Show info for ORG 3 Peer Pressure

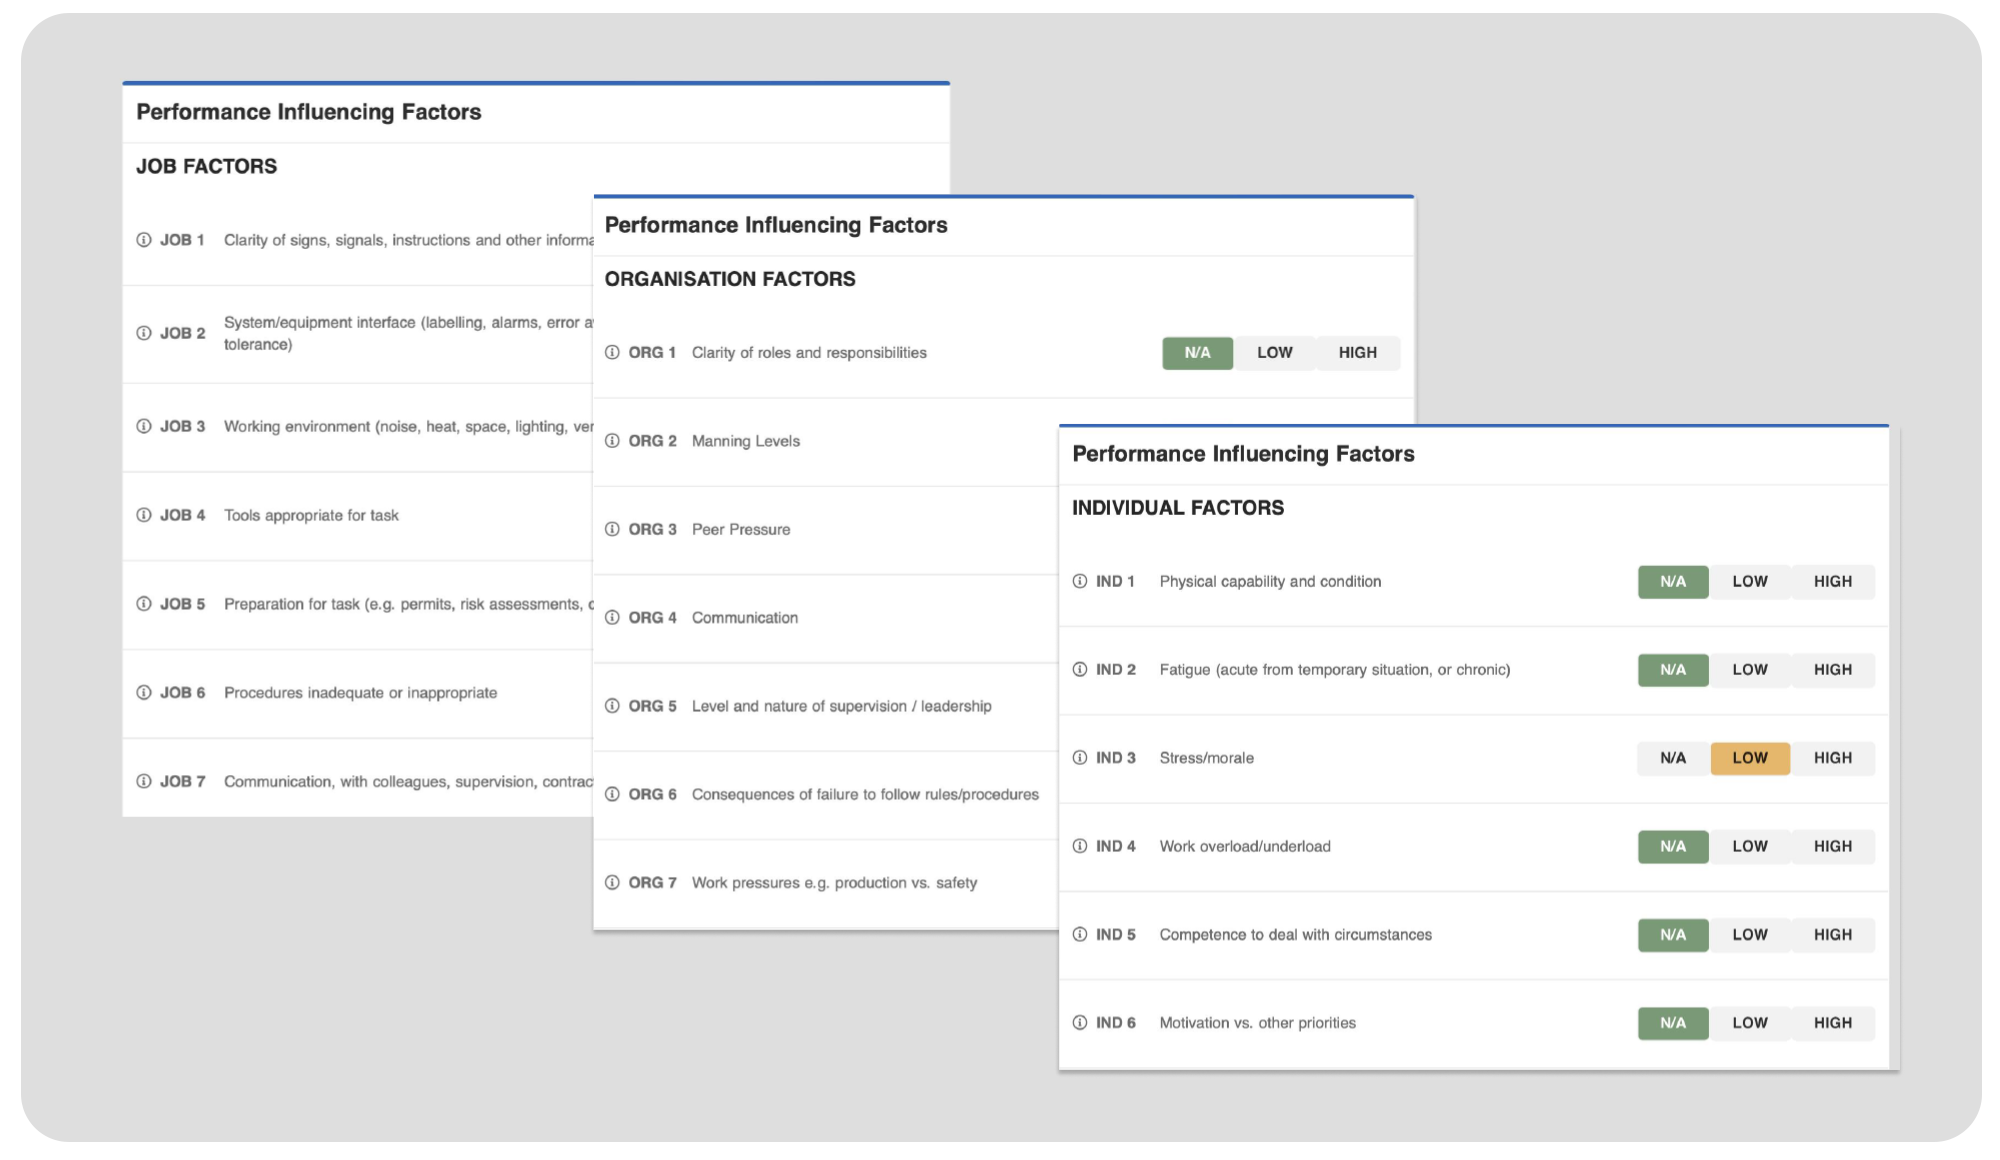(612, 529)
